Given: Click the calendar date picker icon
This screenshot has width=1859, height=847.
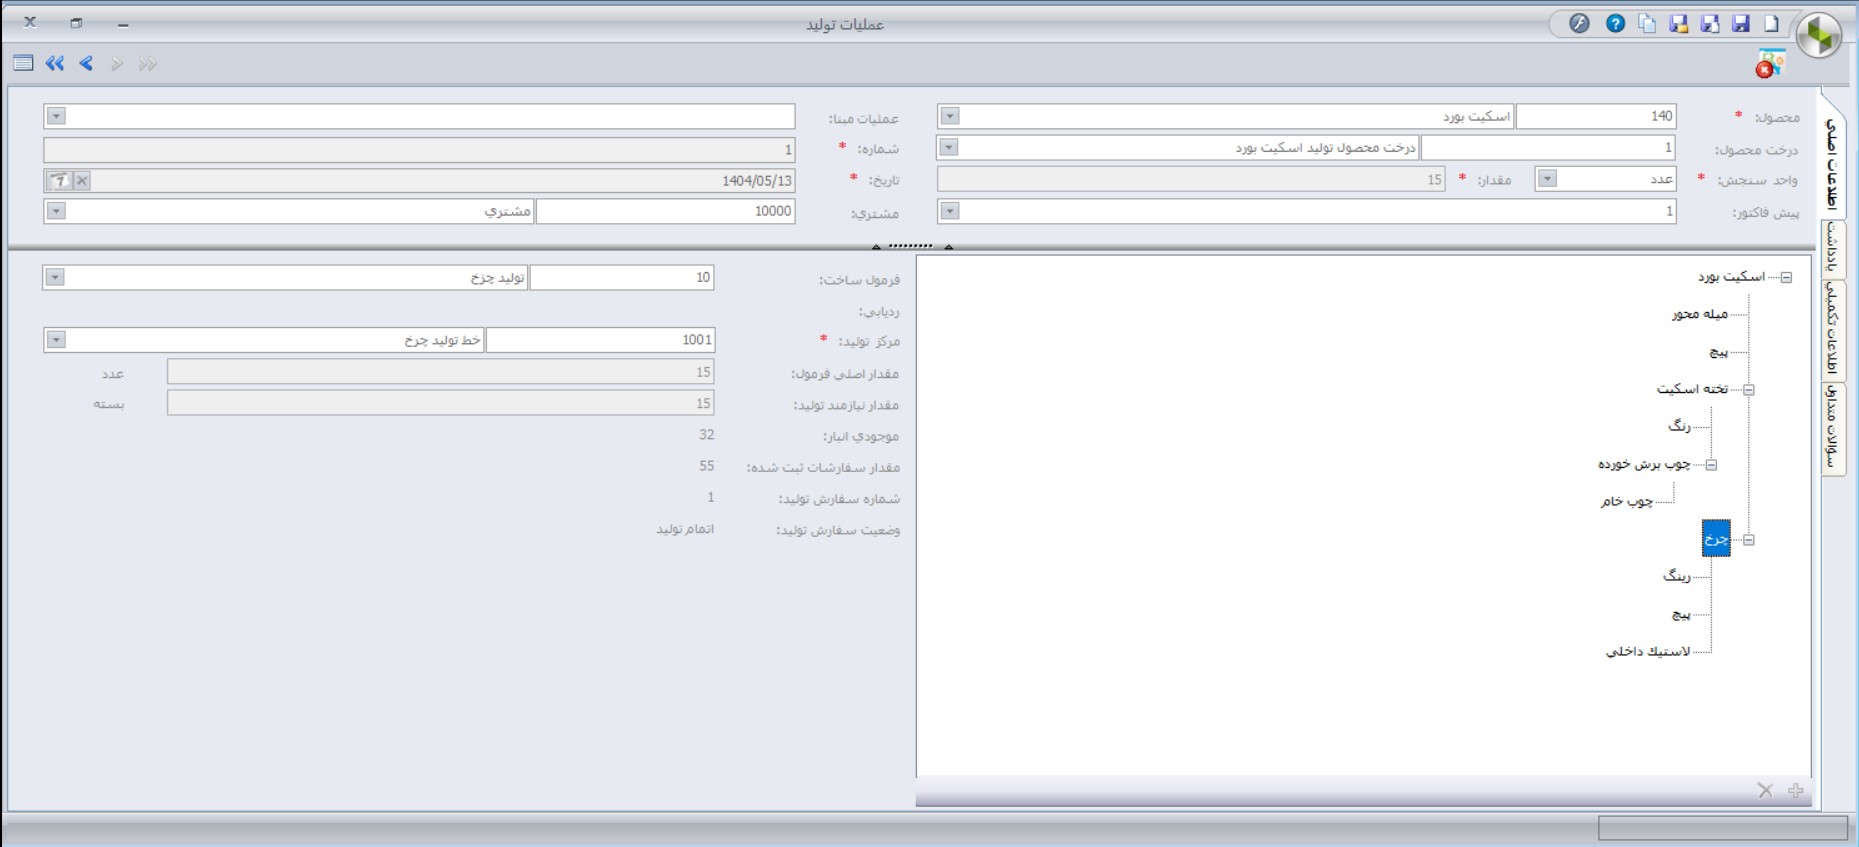Looking at the screenshot, I should pos(60,181).
